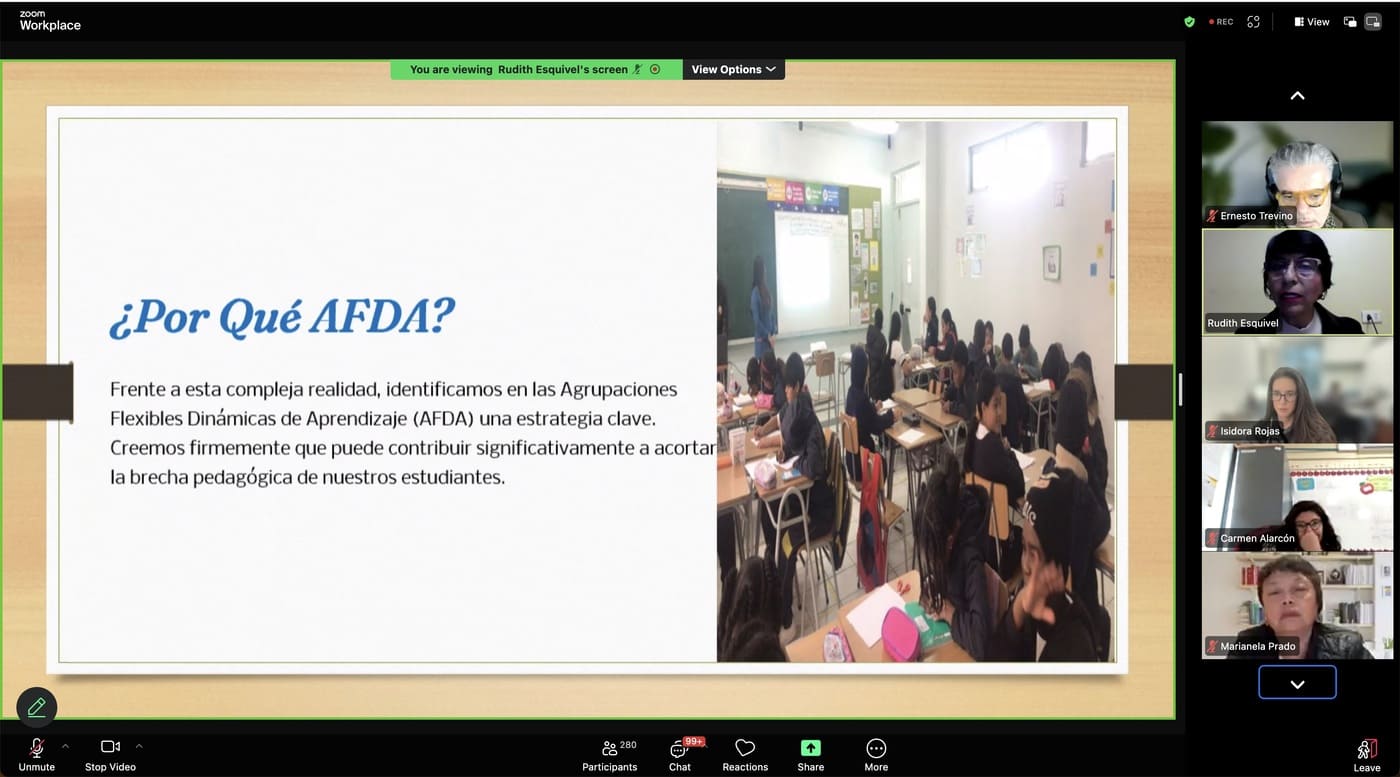Screen dimensions: 1400x777
Task: Open the Participants panel
Action: click(x=610, y=755)
